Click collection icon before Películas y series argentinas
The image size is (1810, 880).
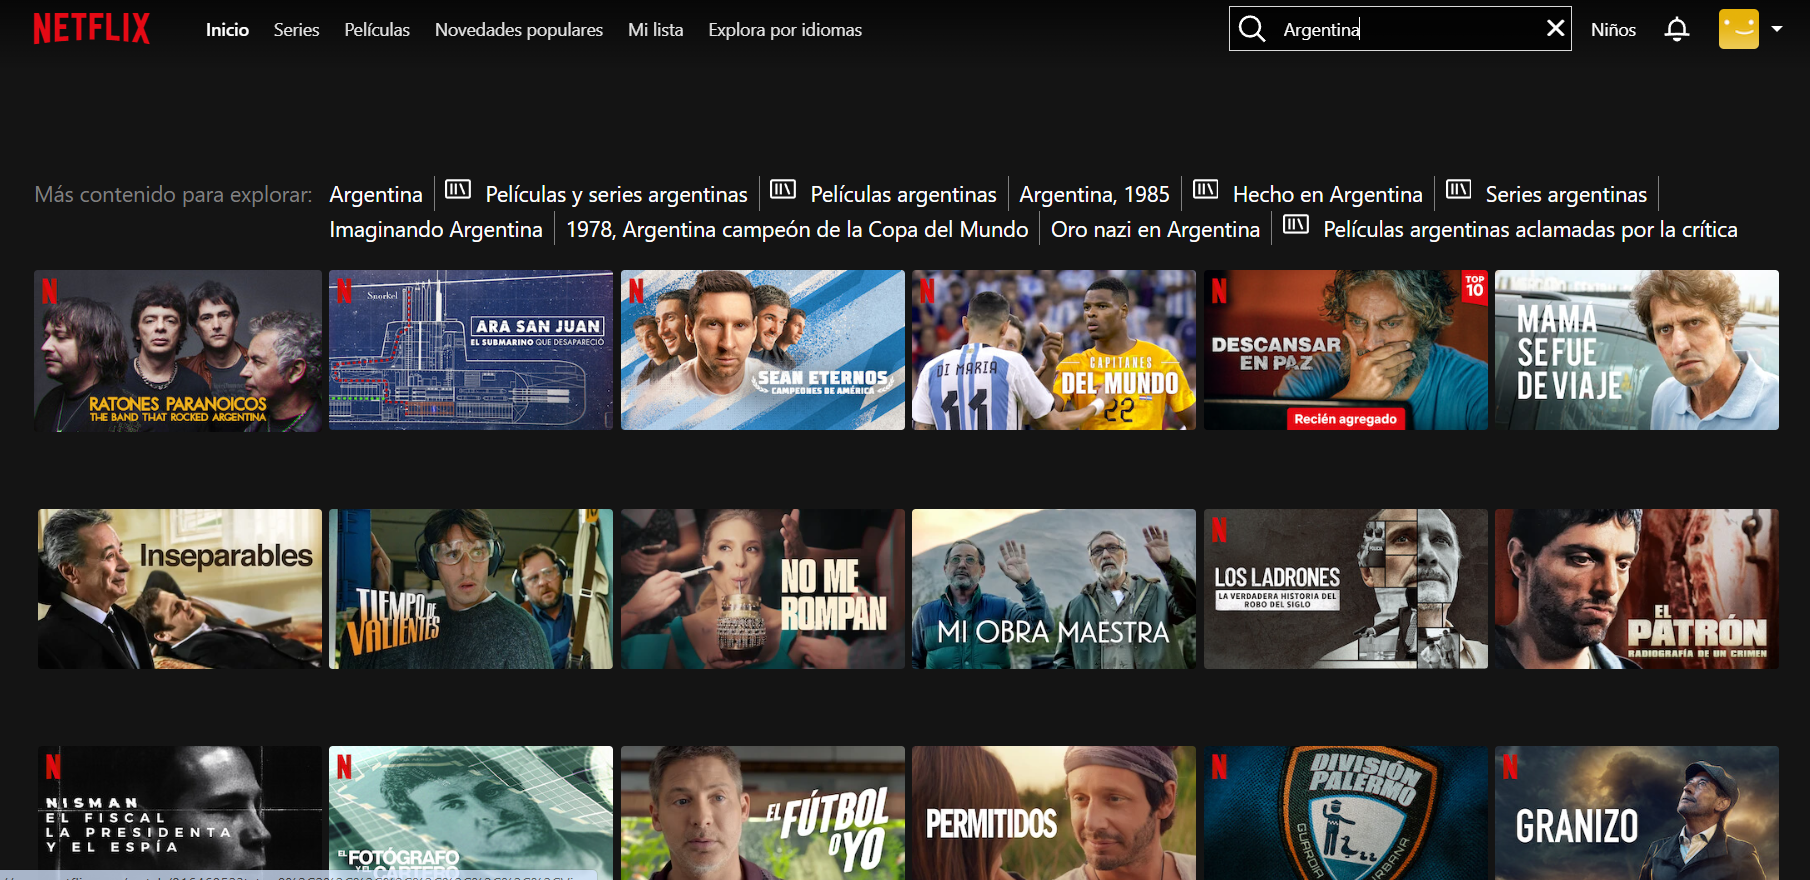point(458,189)
